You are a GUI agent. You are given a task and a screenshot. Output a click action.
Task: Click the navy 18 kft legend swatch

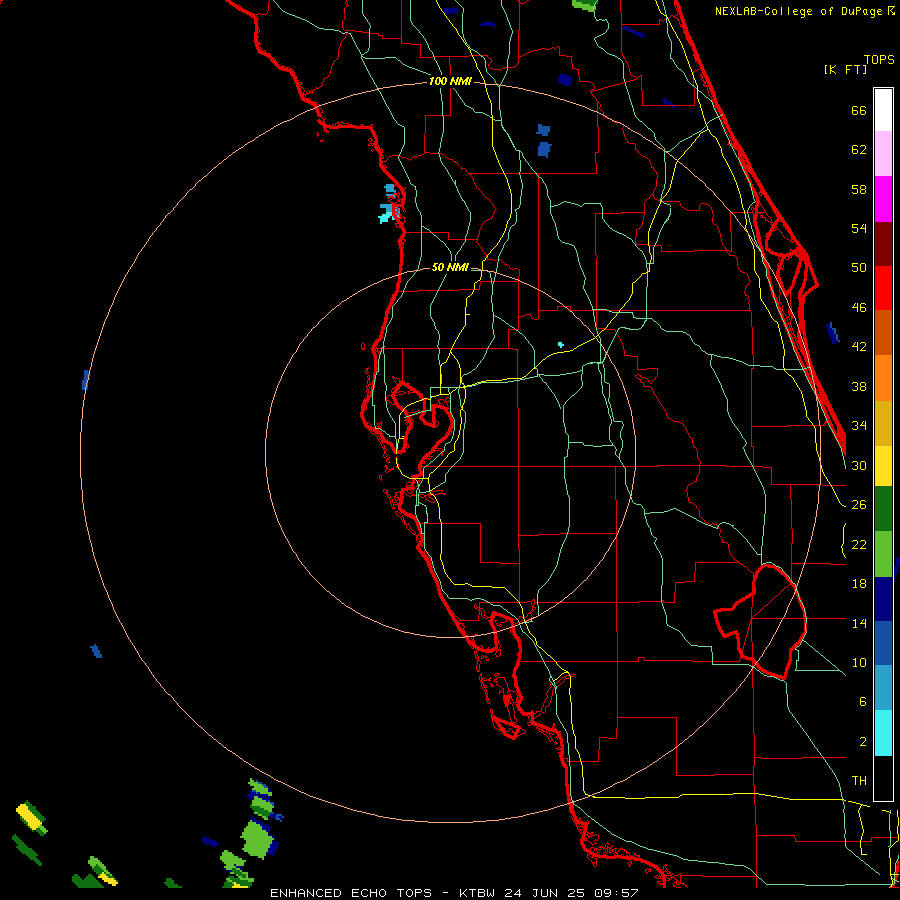pyautogui.click(x=883, y=599)
